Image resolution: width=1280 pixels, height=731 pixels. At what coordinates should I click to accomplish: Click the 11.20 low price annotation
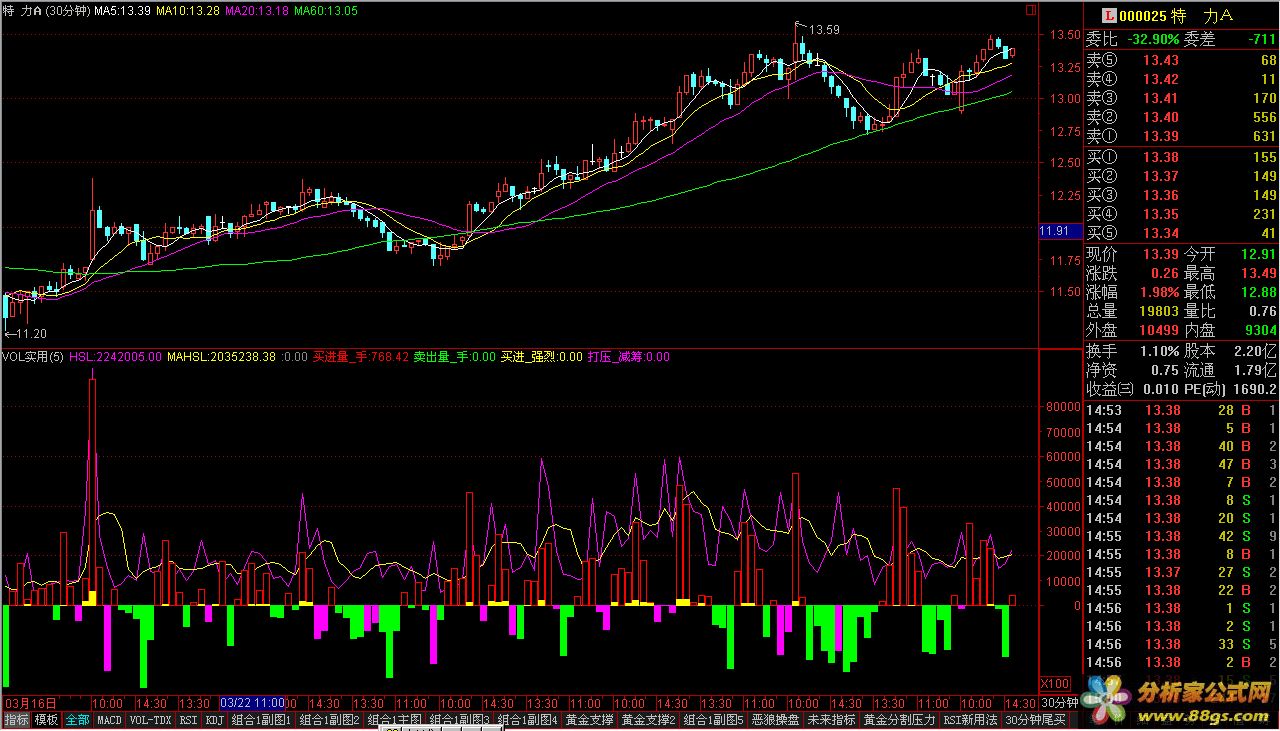coord(31,333)
